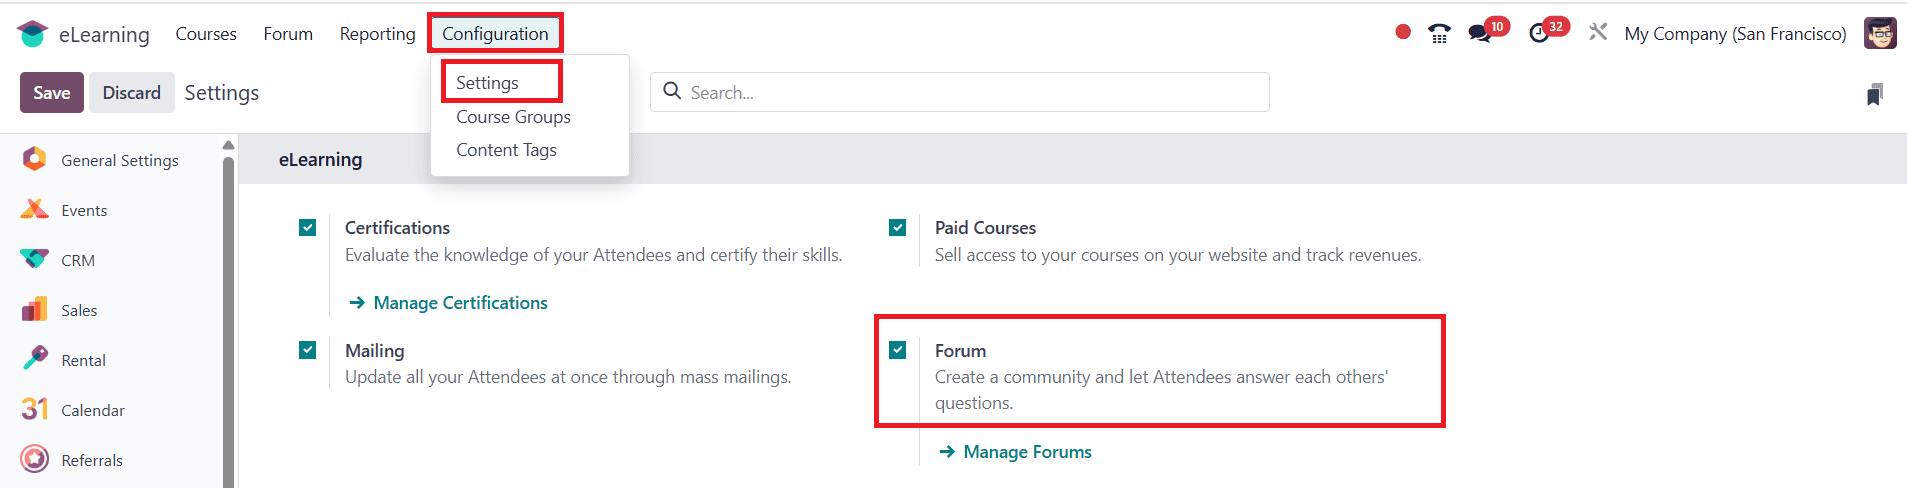
Task: Select Content Tags from the menu
Action: click(506, 150)
